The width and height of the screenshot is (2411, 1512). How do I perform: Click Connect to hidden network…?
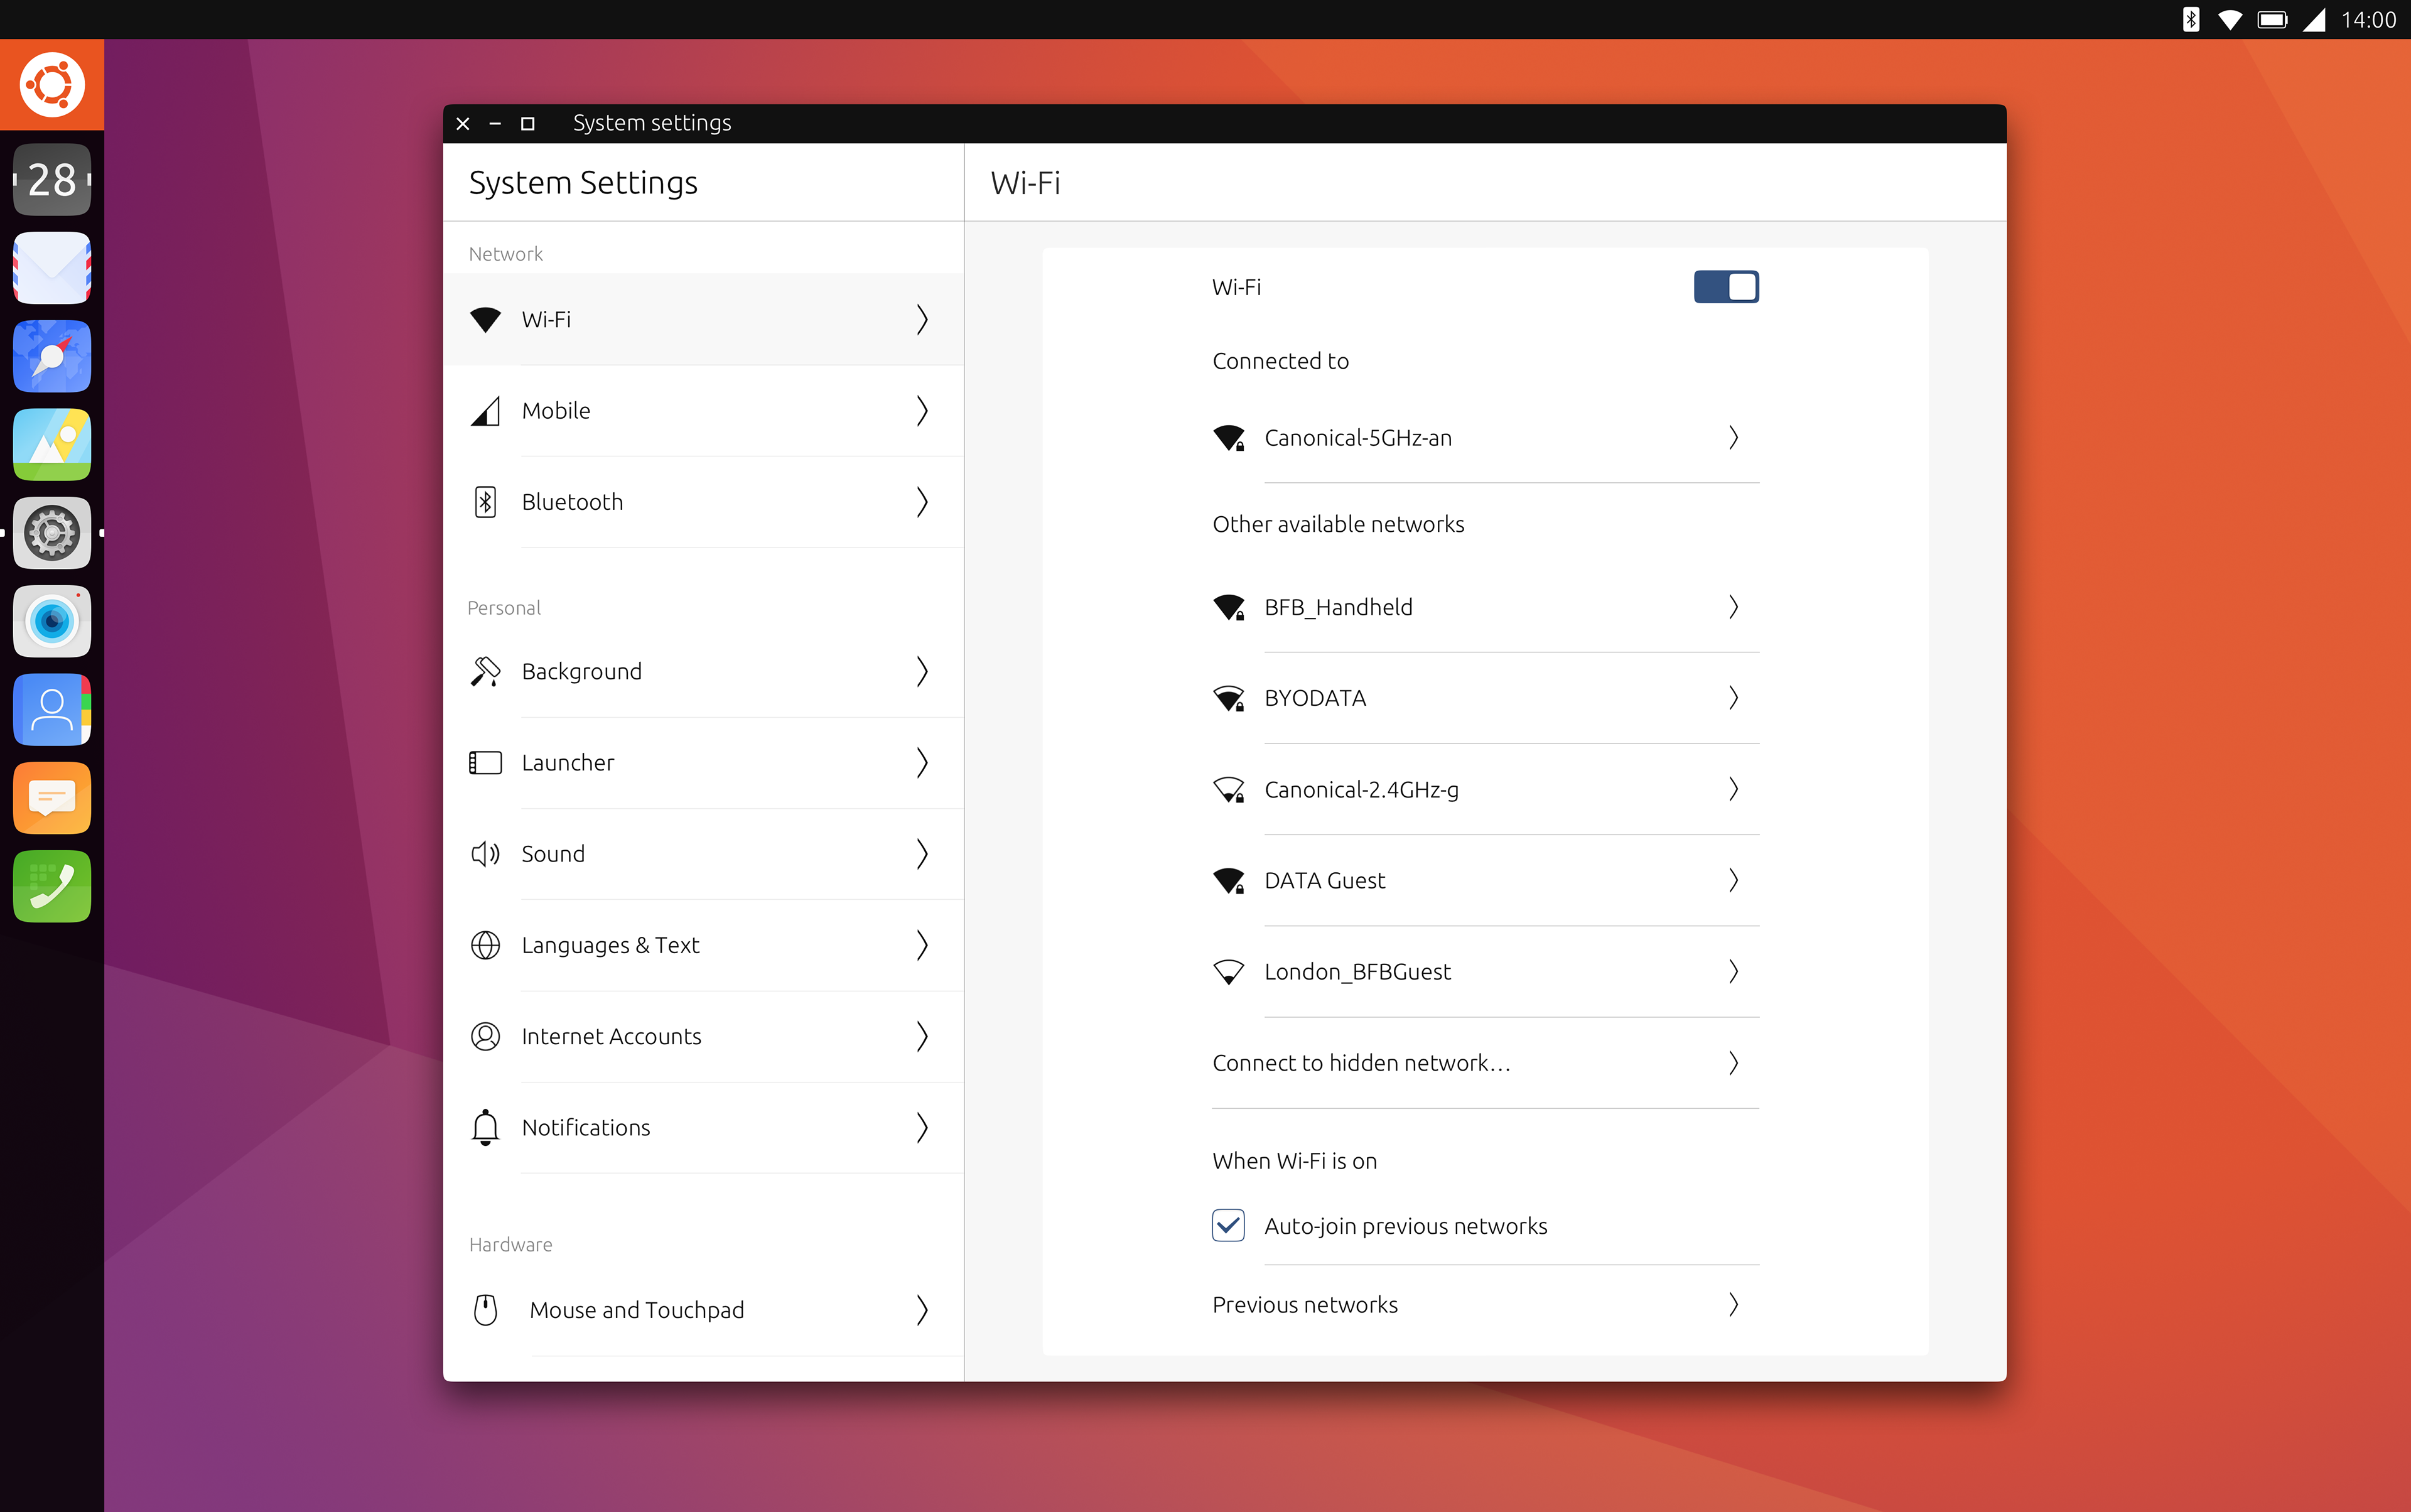1485,1063
